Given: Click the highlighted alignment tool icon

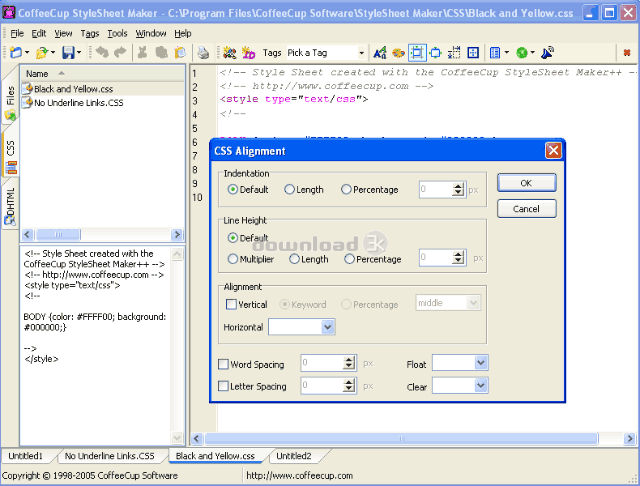Looking at the screenshot, I should point(417,53).
